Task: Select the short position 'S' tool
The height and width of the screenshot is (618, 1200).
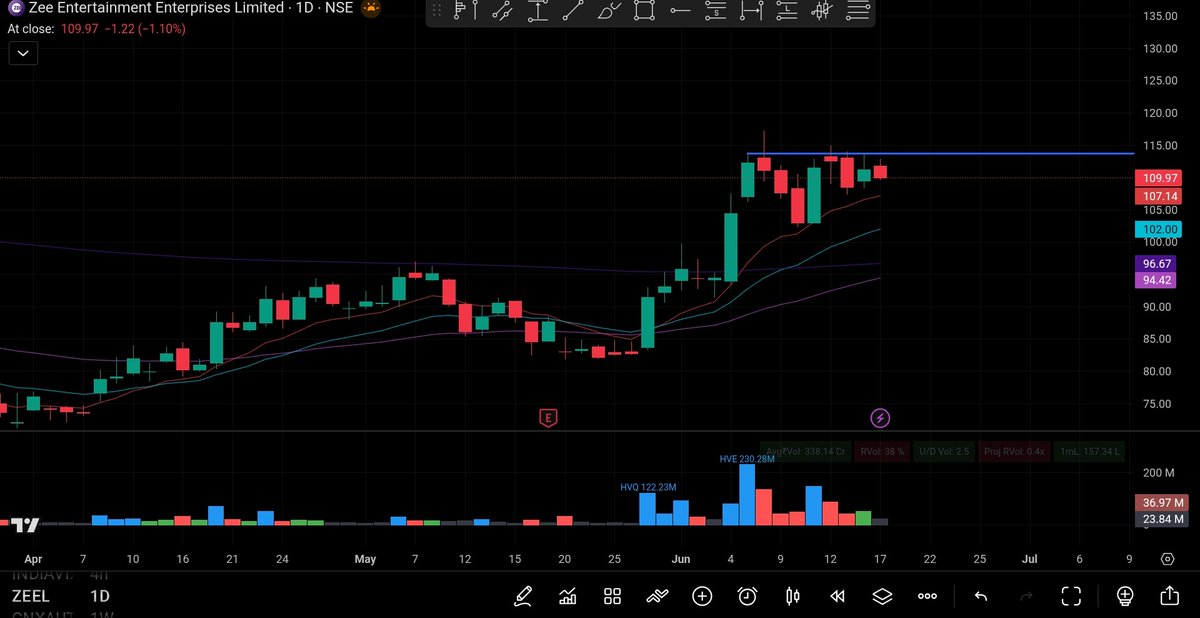Action: [x=715, y=12]
